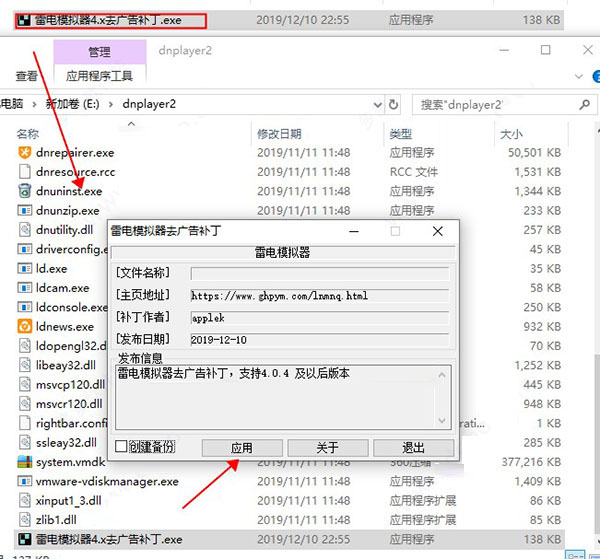
Task: Click the 377,216 KB size value
Action: click(532, 462)
